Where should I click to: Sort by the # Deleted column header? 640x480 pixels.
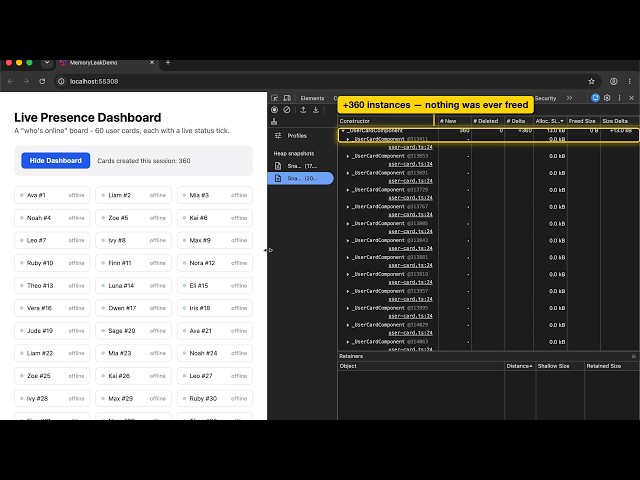tap(488, 121)
